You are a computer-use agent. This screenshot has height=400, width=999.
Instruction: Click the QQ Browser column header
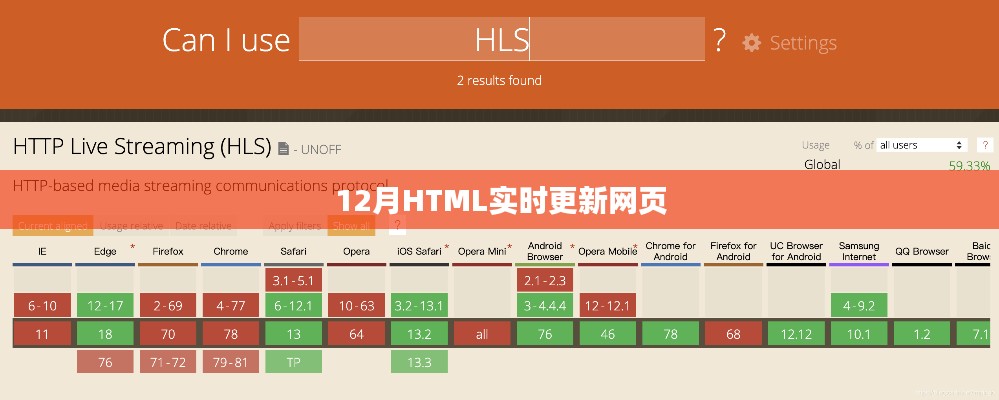[921, 252]
